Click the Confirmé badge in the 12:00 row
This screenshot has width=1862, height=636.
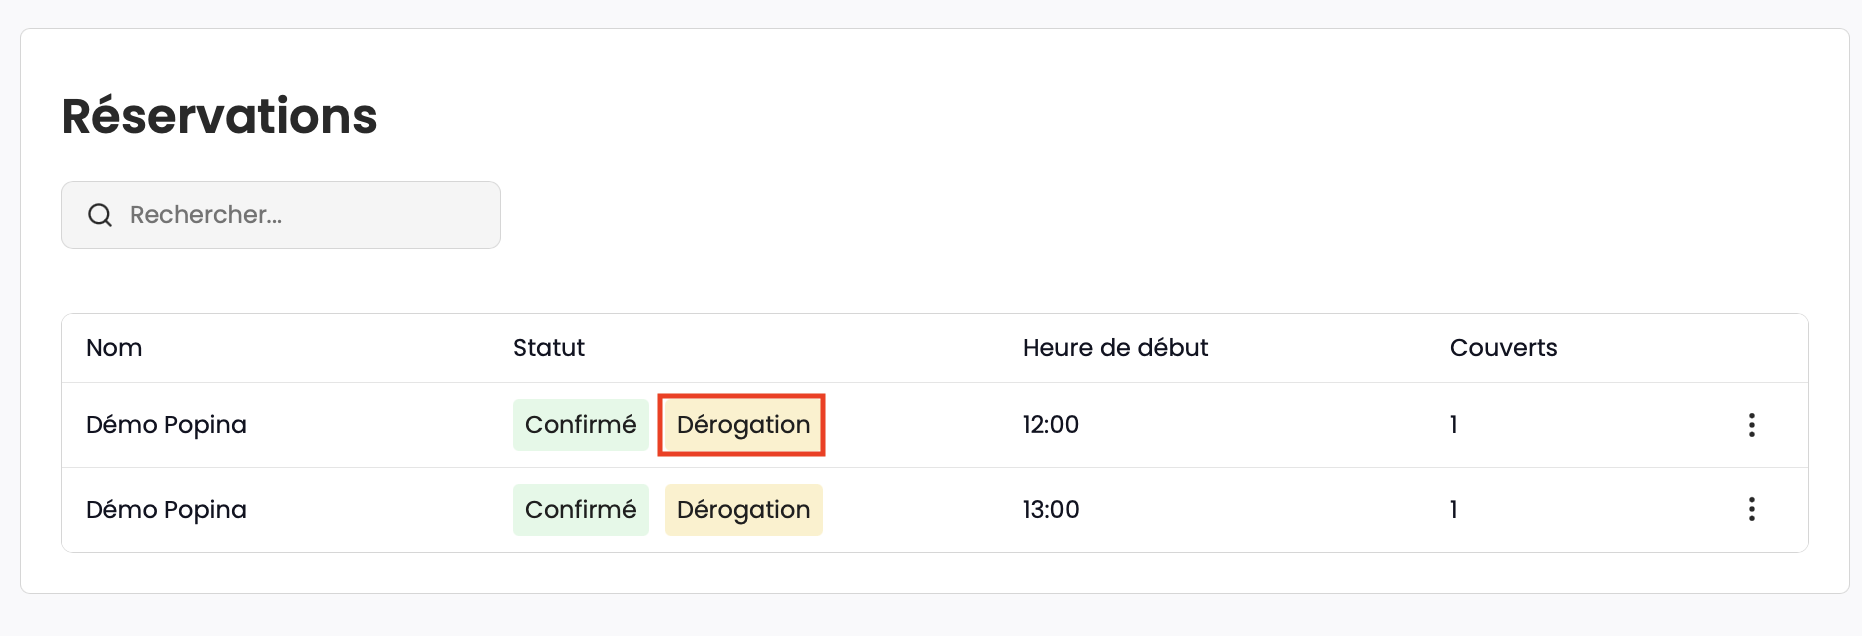click(581, 425)
